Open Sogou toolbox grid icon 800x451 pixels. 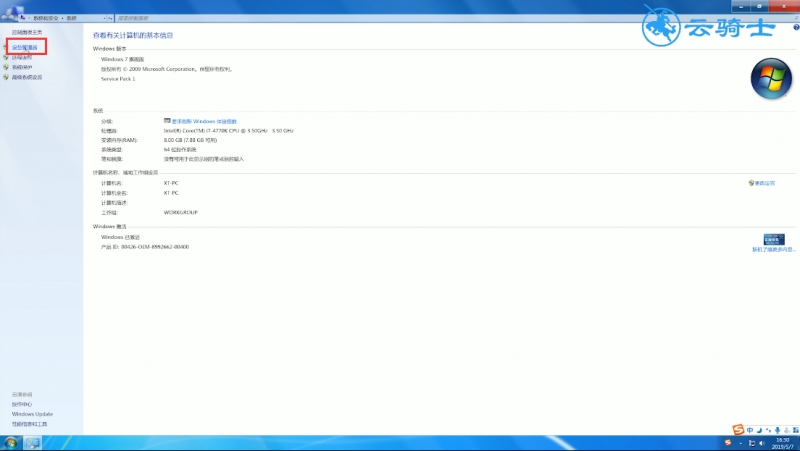(795, 430)
